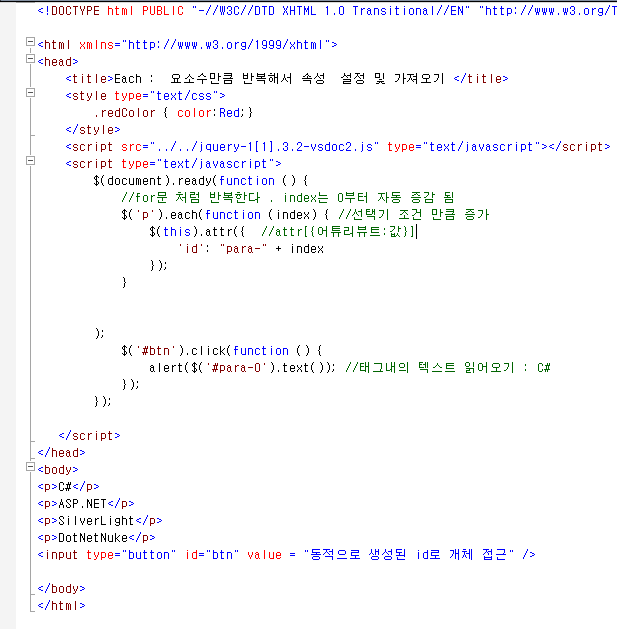
Task: Click the <p>ASP.NET</p> line
Action: click(86, 504)
